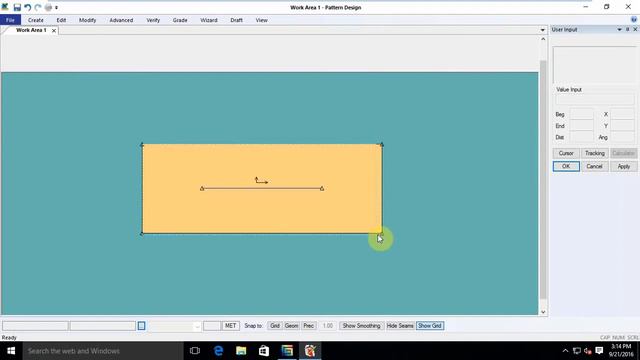The image size is (640, 360).
Task: Open the Windows Start menu
Action: (11, 351)
